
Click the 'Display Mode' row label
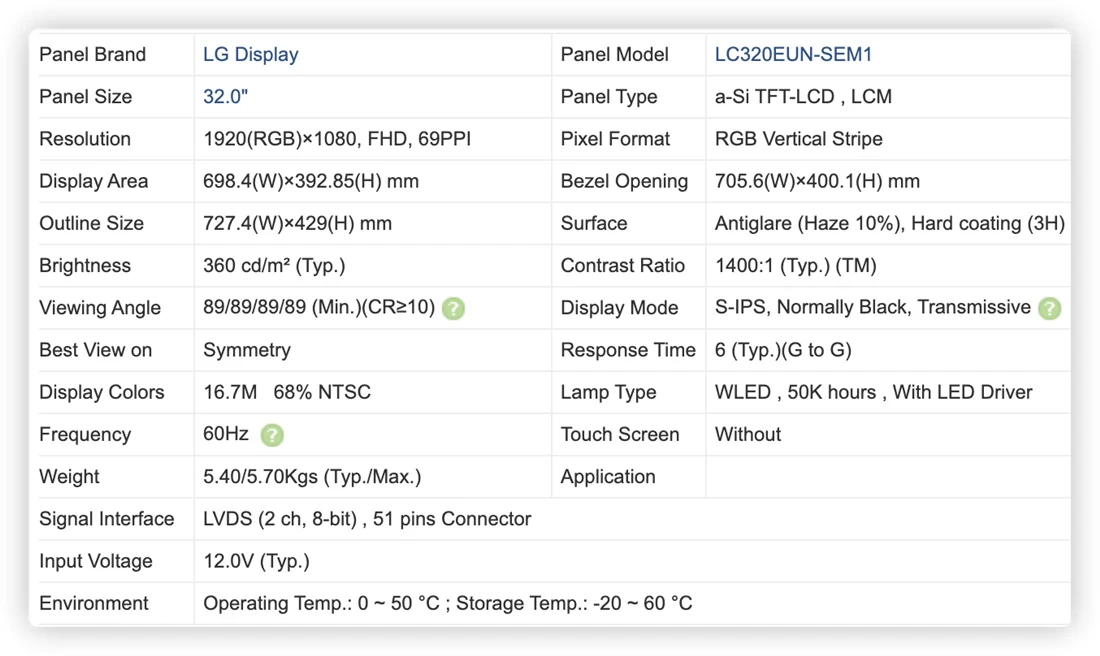(x=619, y=308)
